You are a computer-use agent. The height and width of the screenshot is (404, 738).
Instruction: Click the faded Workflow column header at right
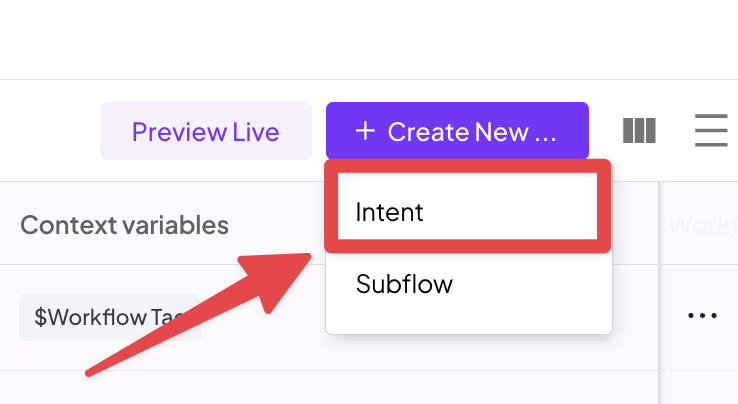703,225
